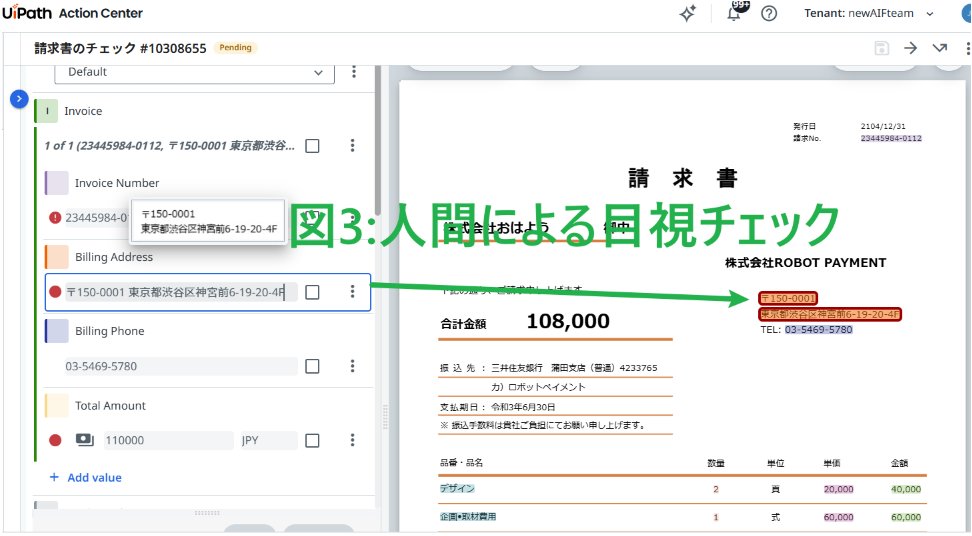The image size is (972, 536).
Task: Open the Tenant newAIFteam dropdown
Action: pos(868,13)
